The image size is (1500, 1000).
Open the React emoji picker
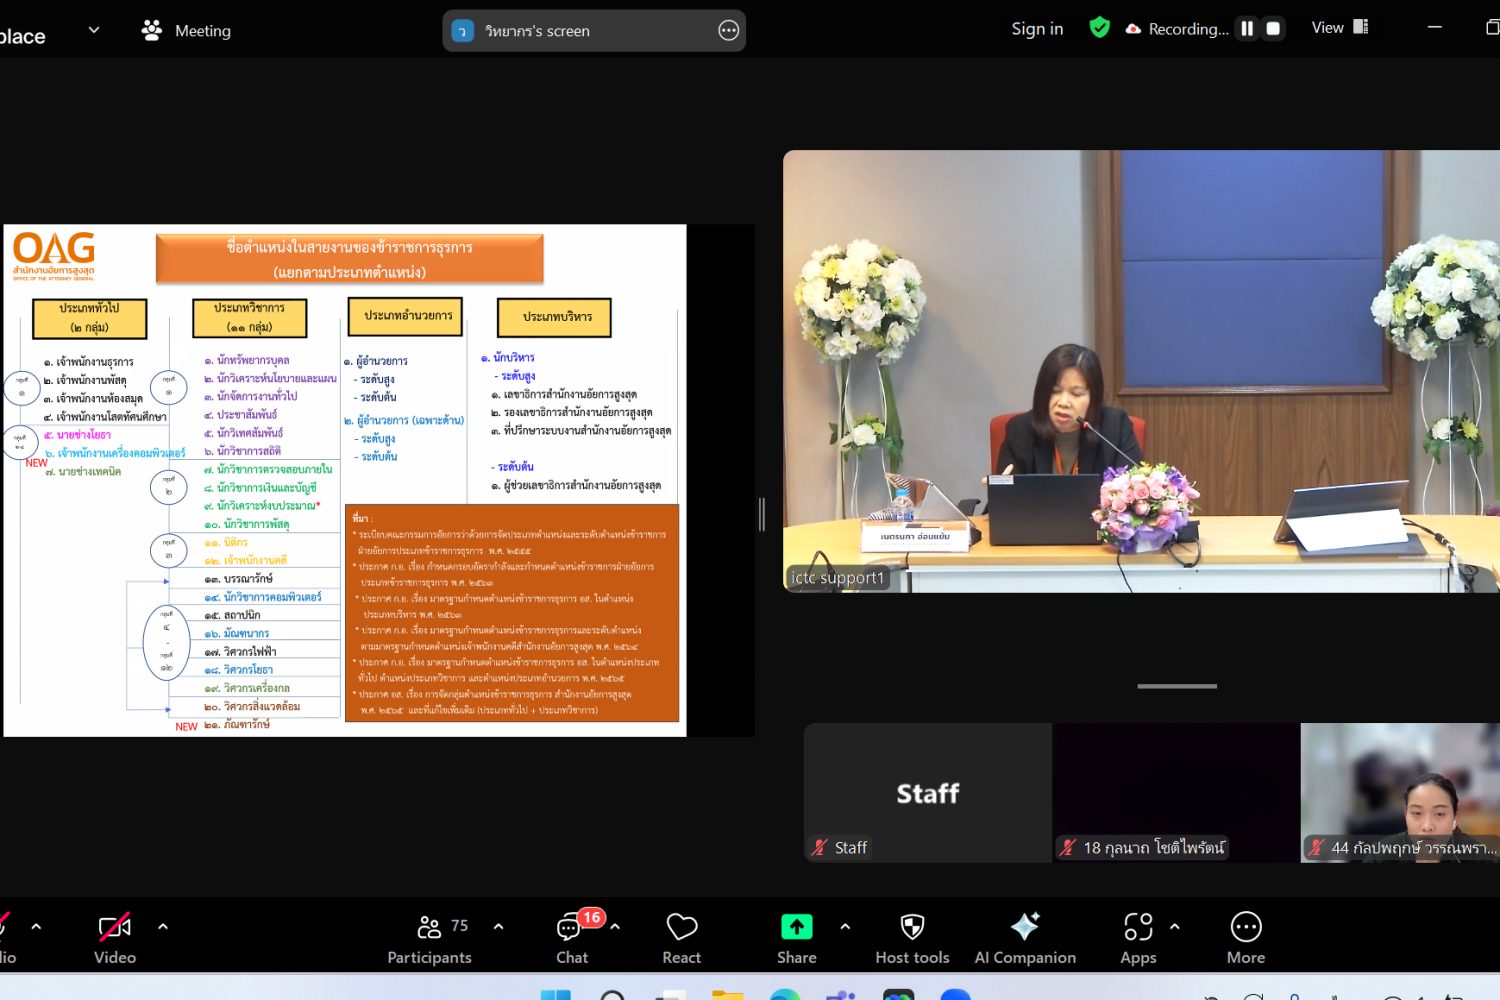click(x=682, y=939)
